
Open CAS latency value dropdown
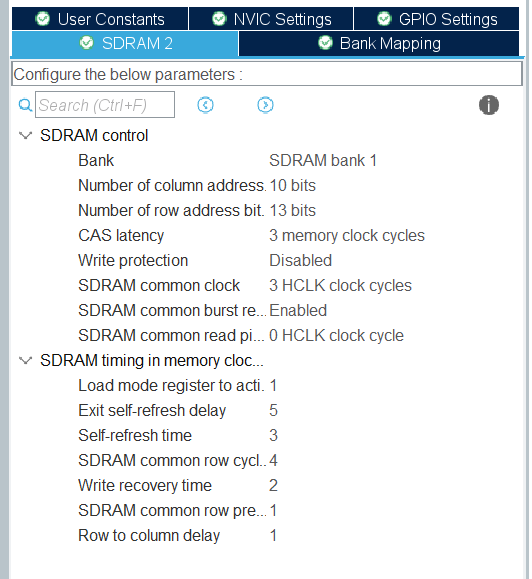click(x=347, y=236)
